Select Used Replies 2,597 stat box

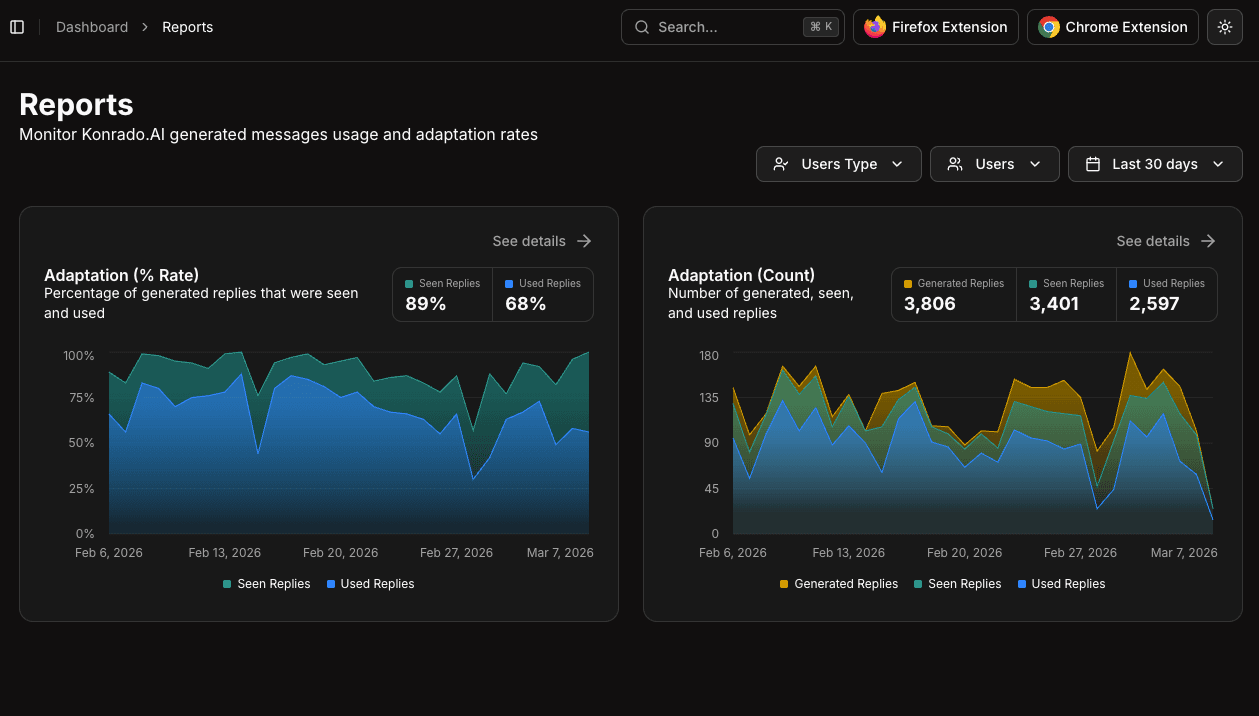1167,294
